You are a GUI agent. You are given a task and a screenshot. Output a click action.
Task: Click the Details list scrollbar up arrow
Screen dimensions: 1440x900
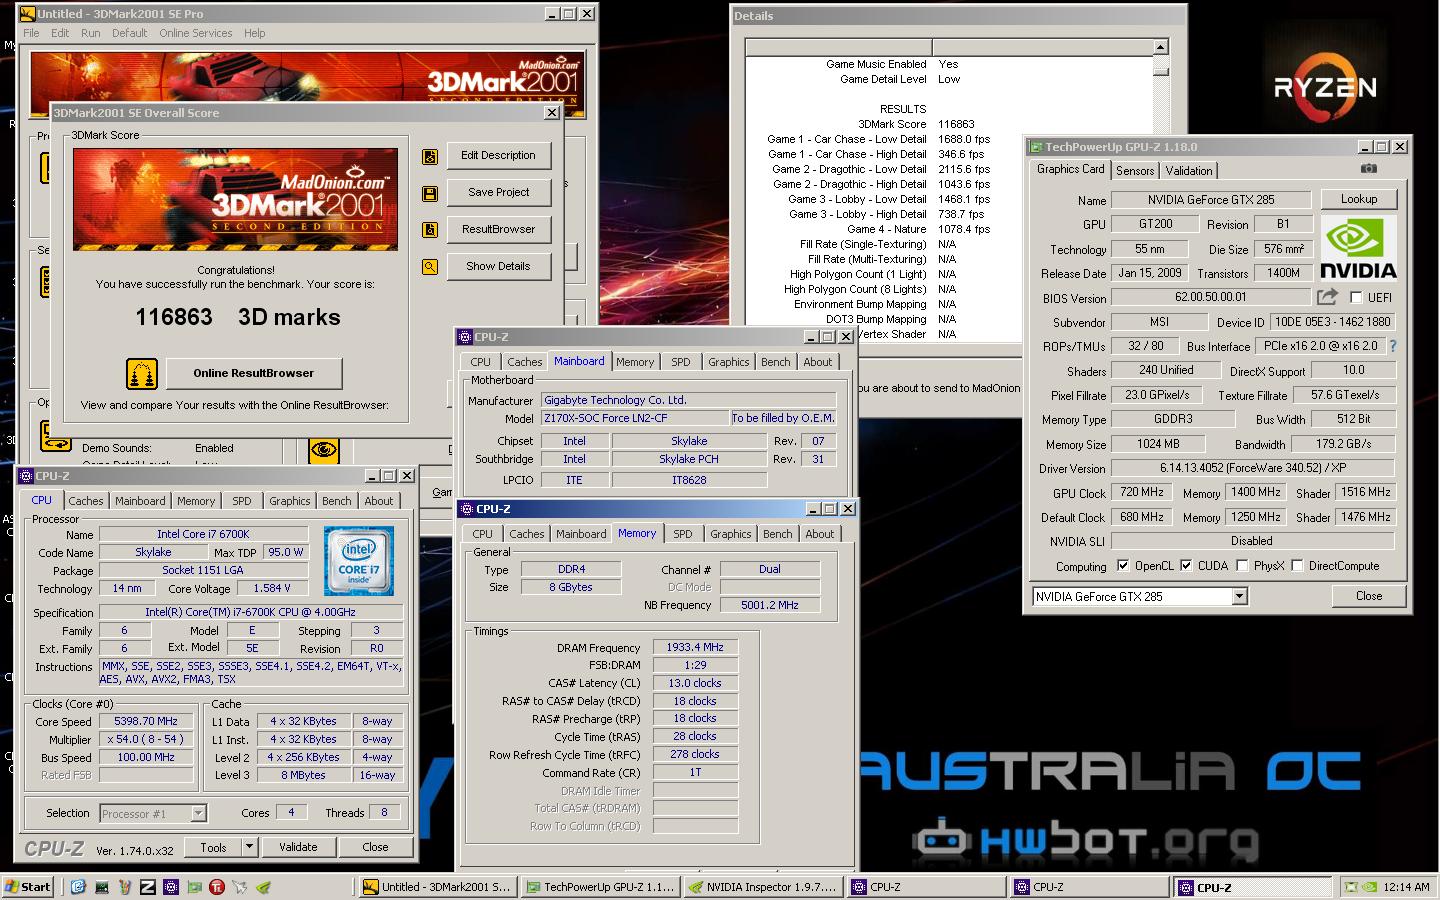pos(1160,47)
